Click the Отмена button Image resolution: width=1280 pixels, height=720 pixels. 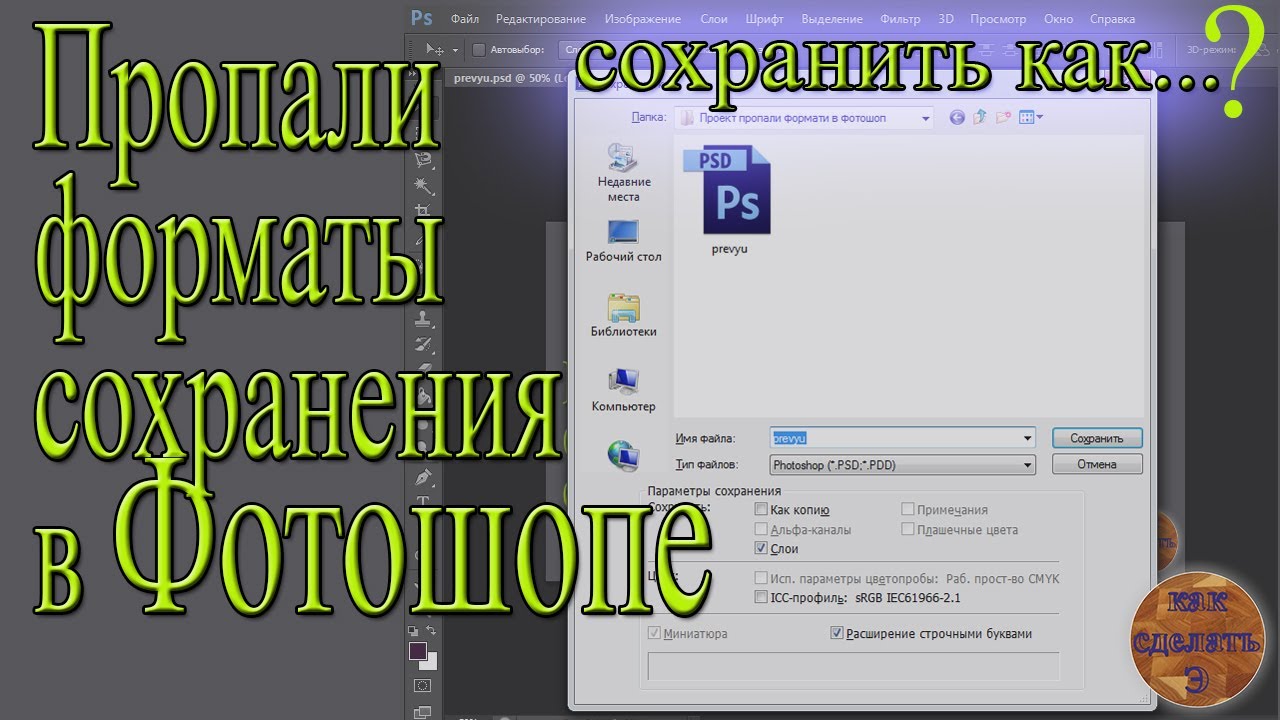(1097, 465)
